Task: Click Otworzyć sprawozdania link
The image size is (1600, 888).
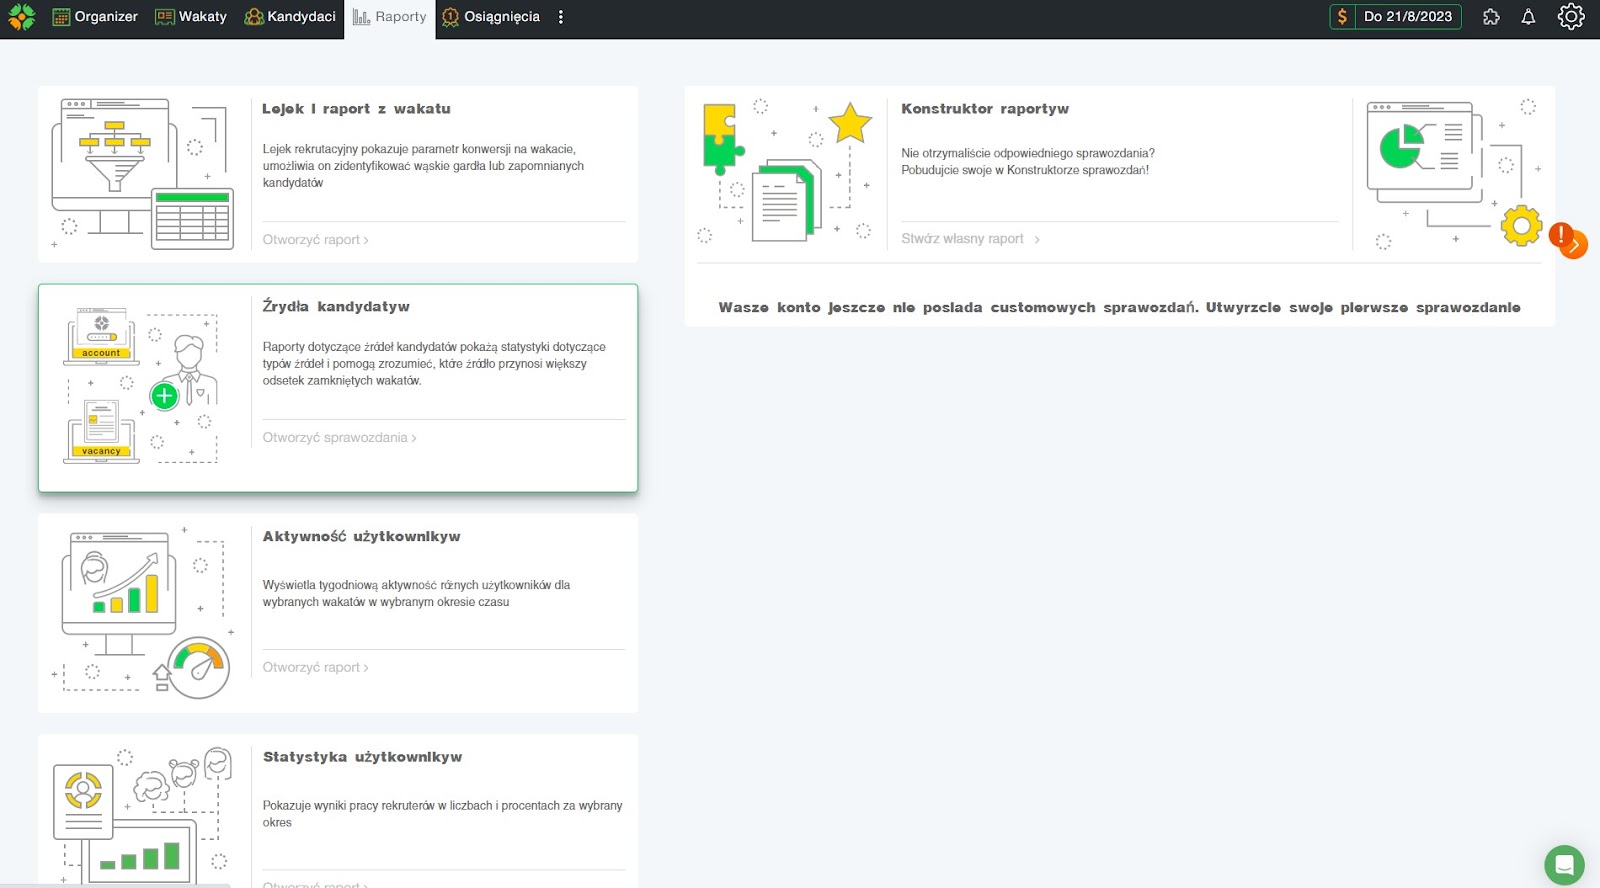Action: pyautogui.click(x=339, y=438)
